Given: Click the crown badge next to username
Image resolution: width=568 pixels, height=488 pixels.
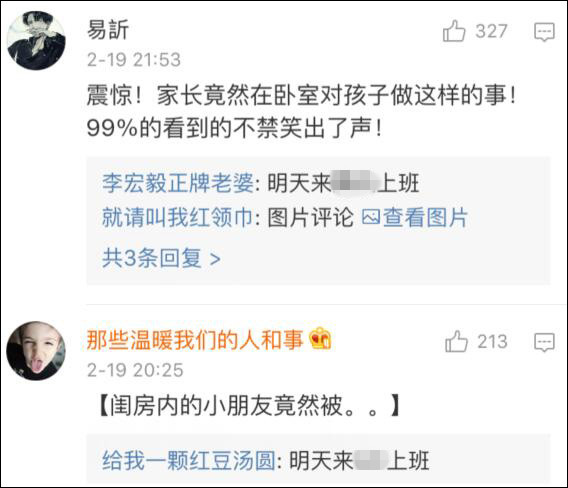Looking at the screenshot, I should [x=320, y=338].
